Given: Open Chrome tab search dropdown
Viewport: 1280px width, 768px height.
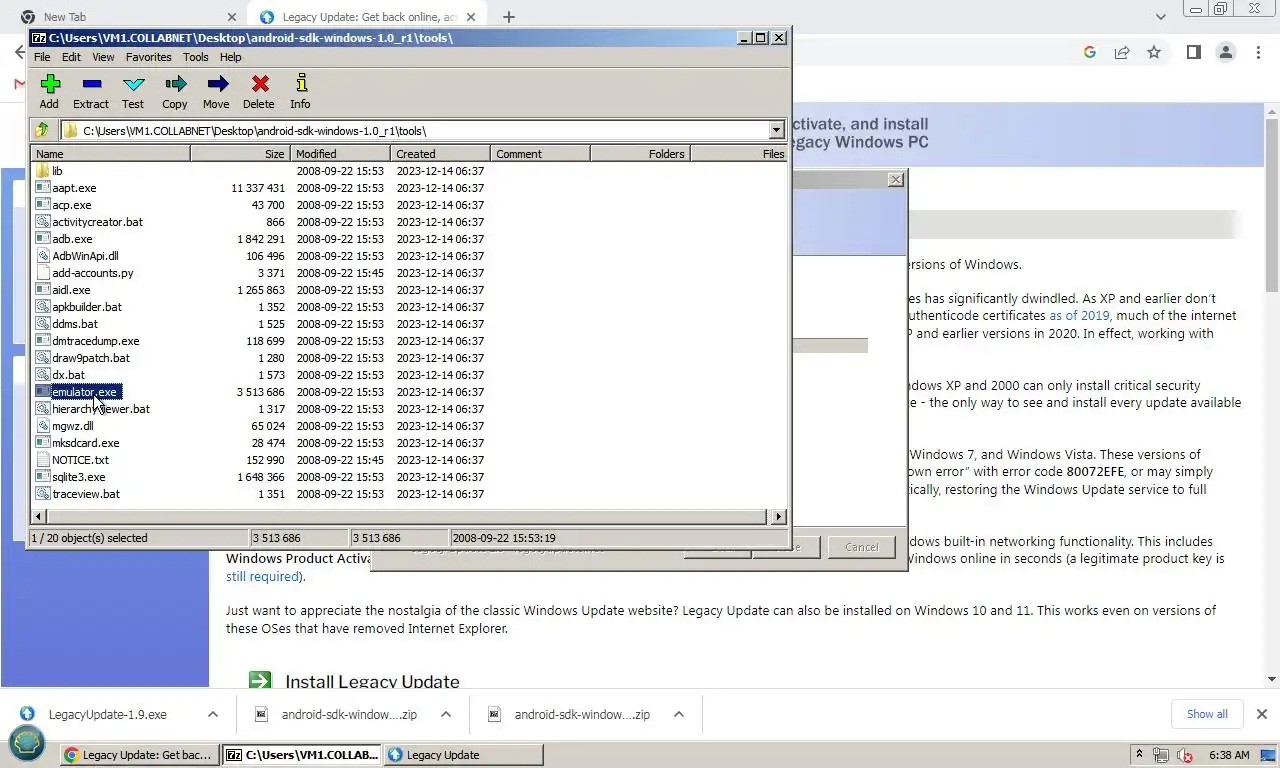Looking at the screenshot, I should click(x=1160, y=17).
